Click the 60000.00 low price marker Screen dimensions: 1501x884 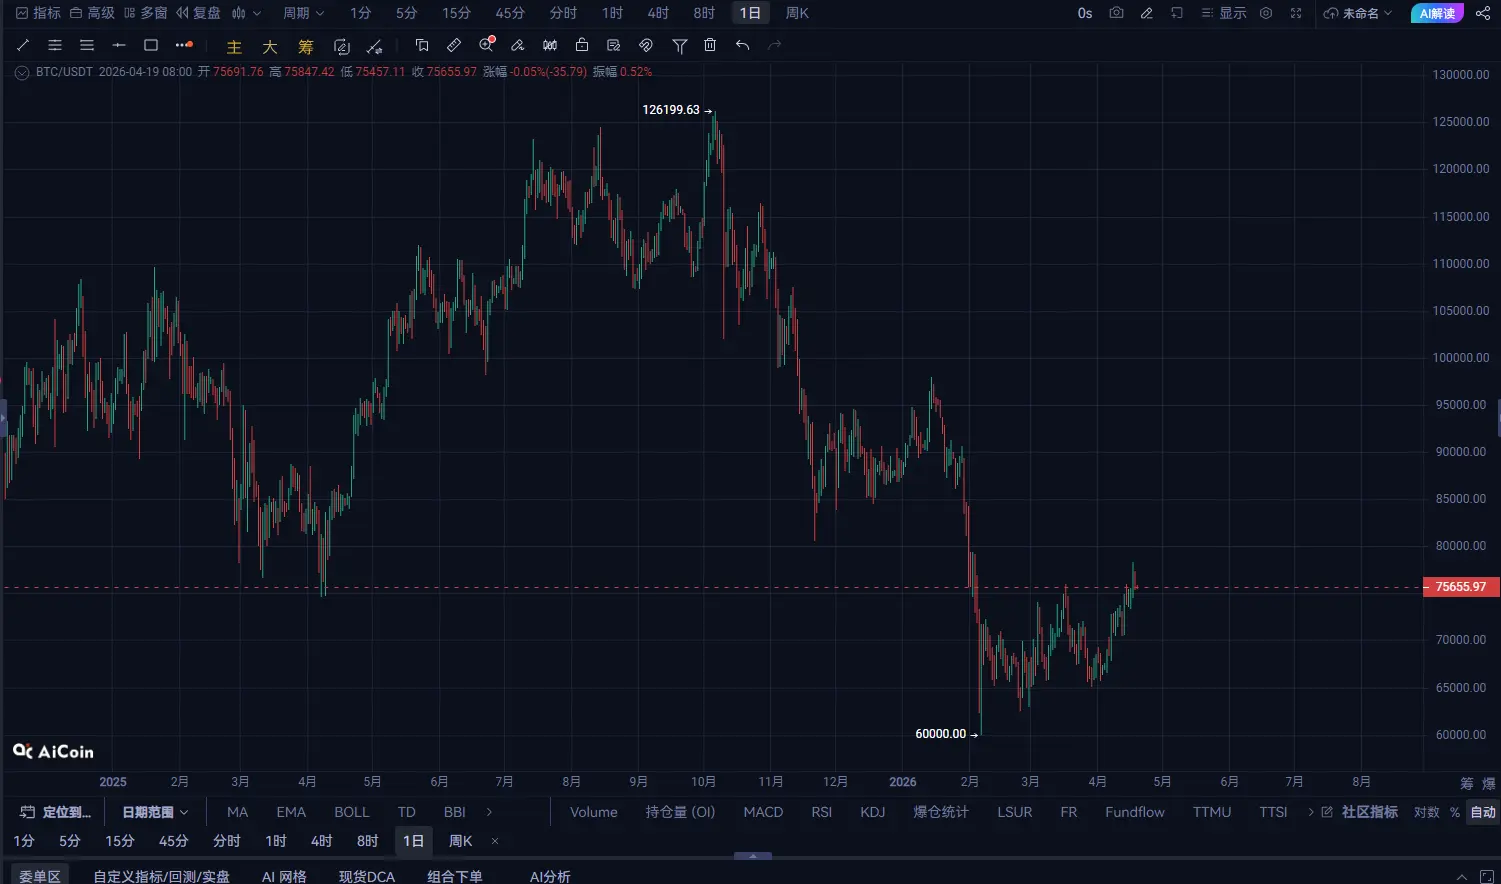point(947,734)
